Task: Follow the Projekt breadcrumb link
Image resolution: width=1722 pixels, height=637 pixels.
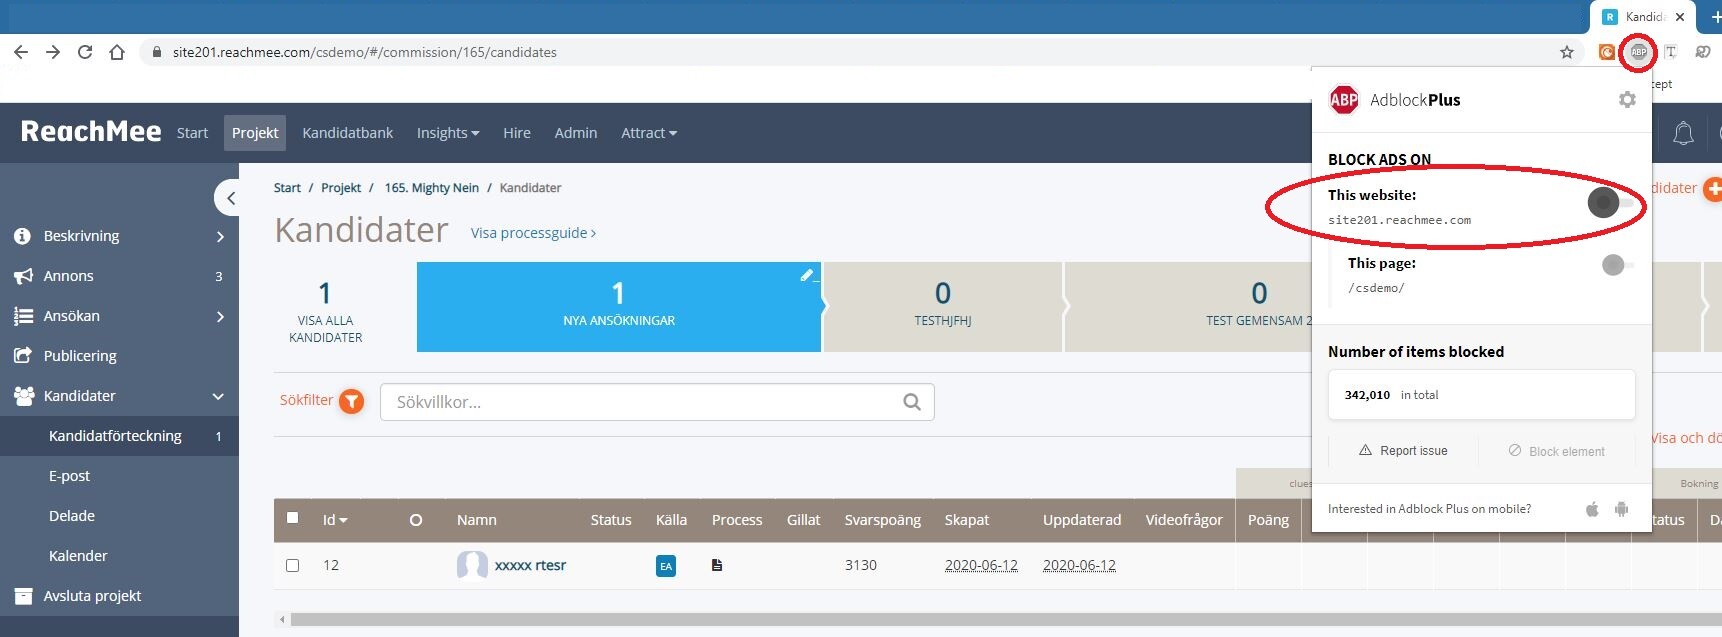Action: point(341,188)
